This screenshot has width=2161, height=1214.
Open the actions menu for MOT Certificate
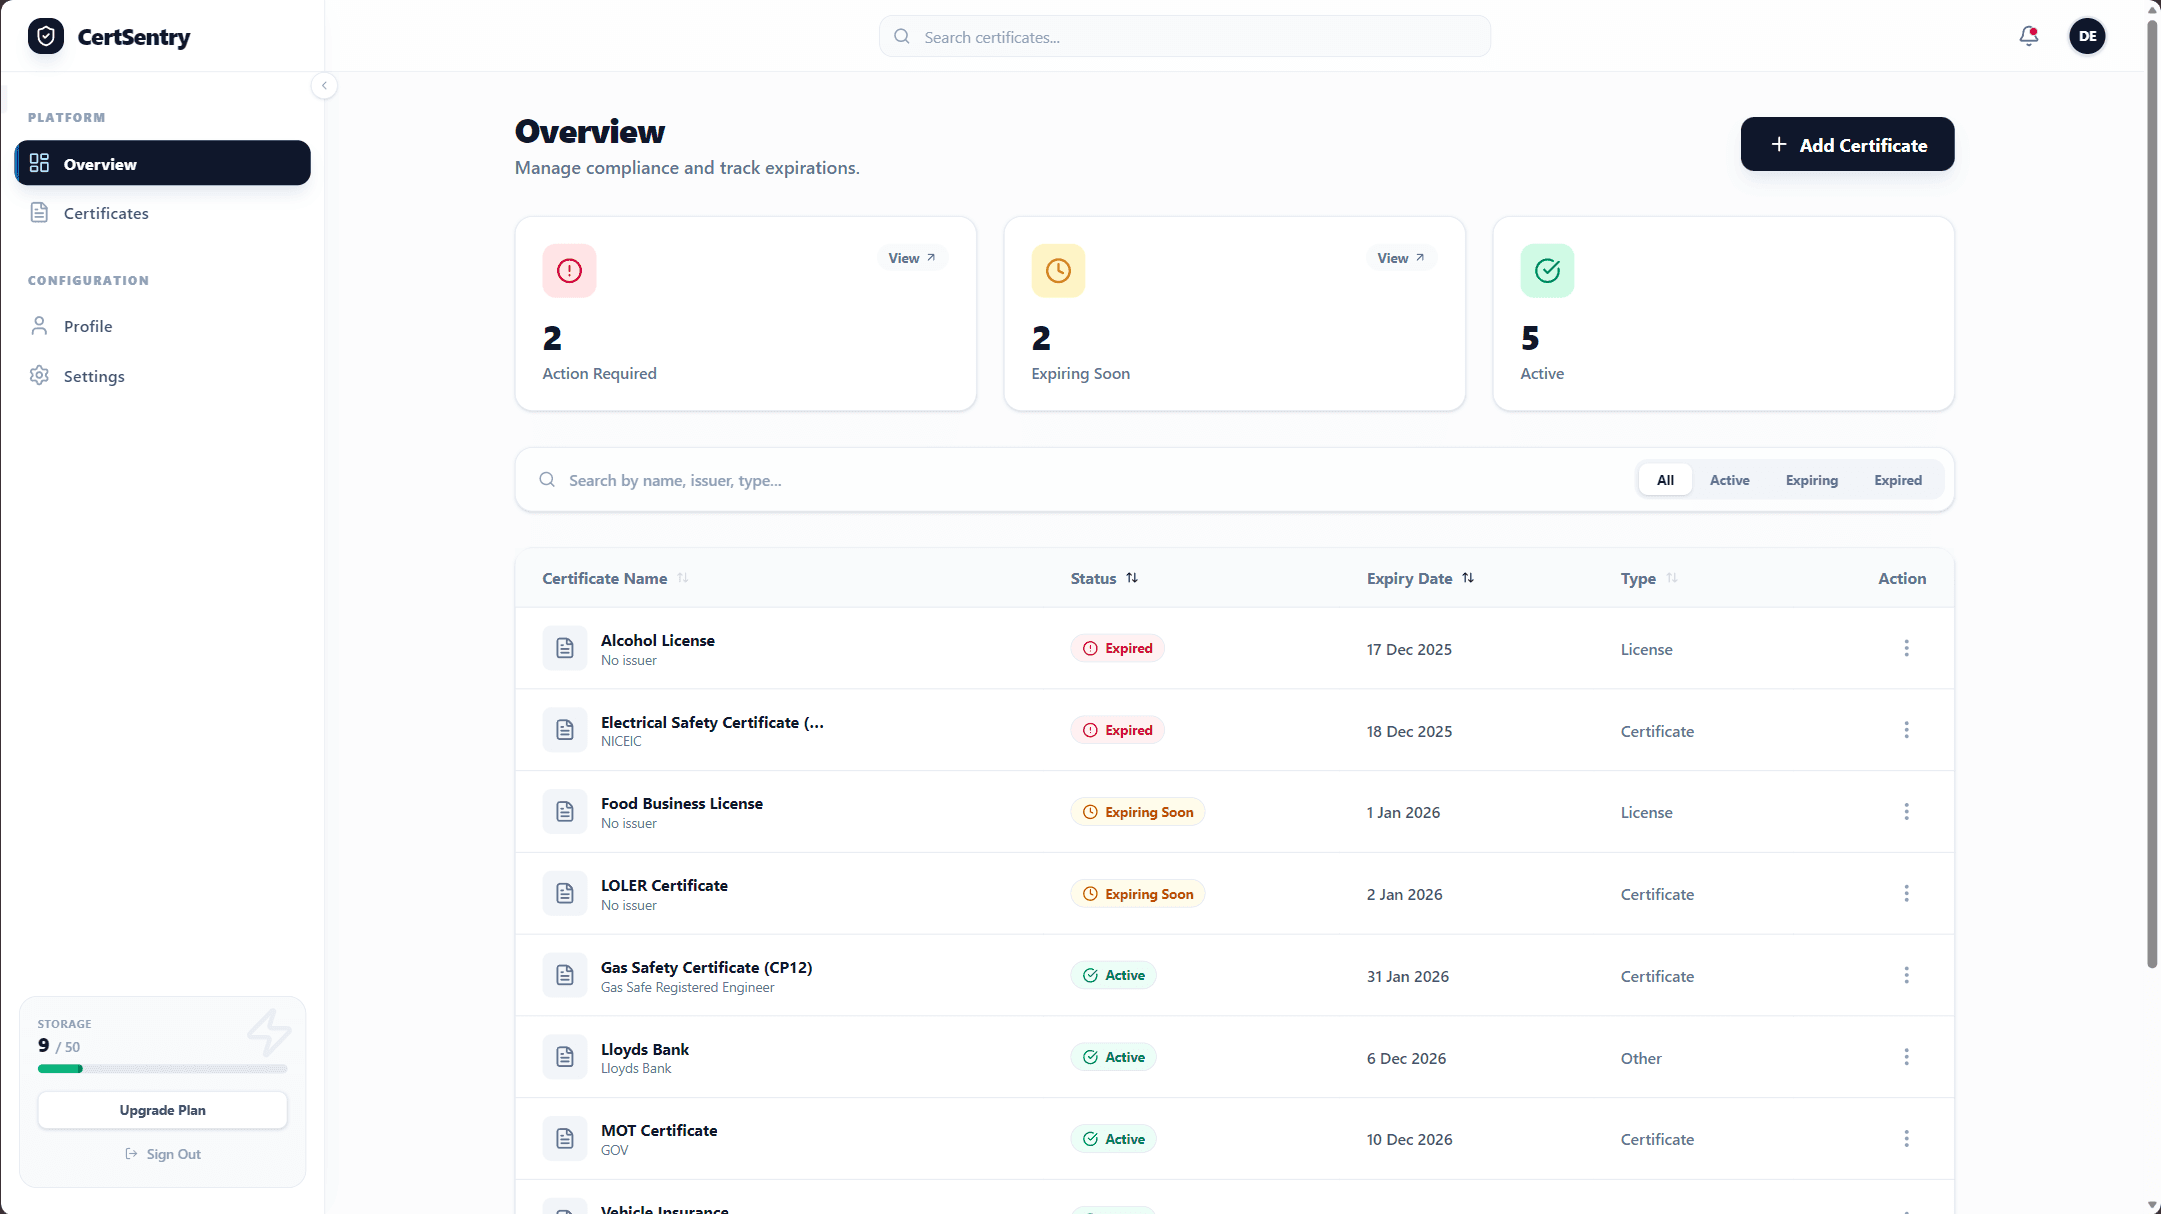click(x=1907, y=1138)
